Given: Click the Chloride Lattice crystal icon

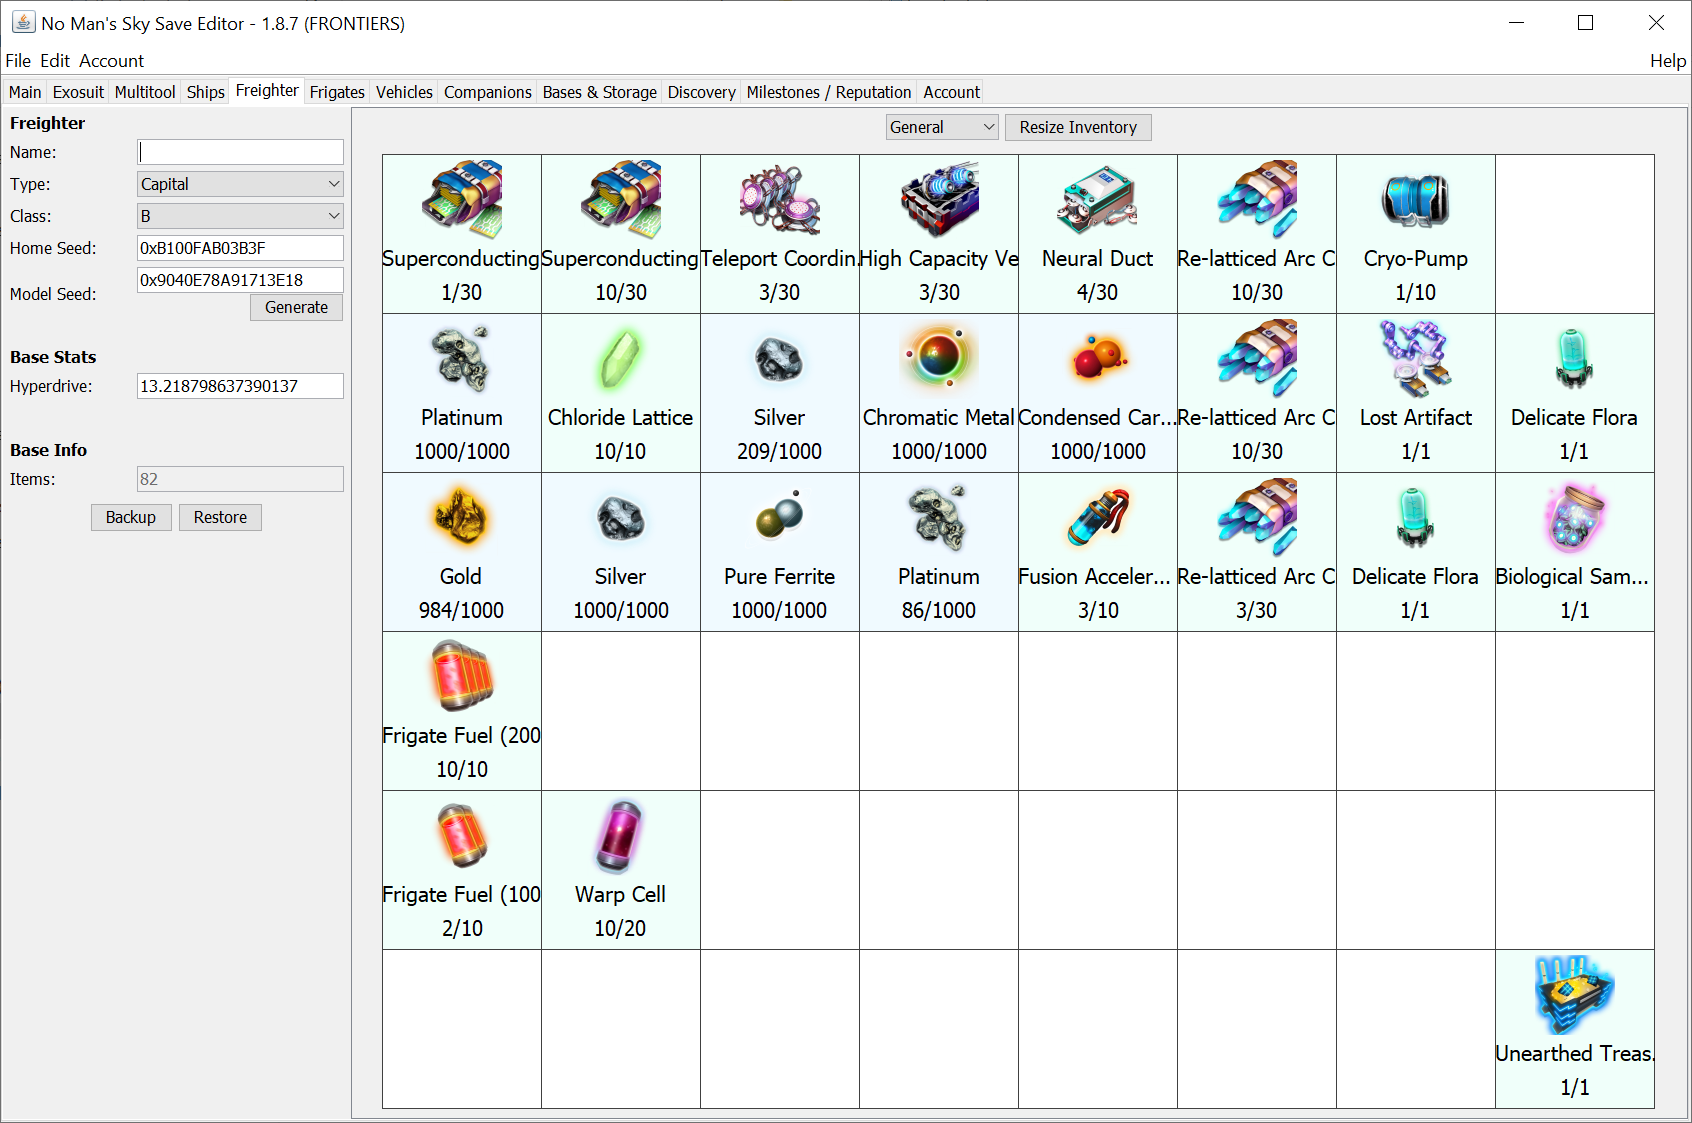Looking at the screenshot, I should [620, 359].
